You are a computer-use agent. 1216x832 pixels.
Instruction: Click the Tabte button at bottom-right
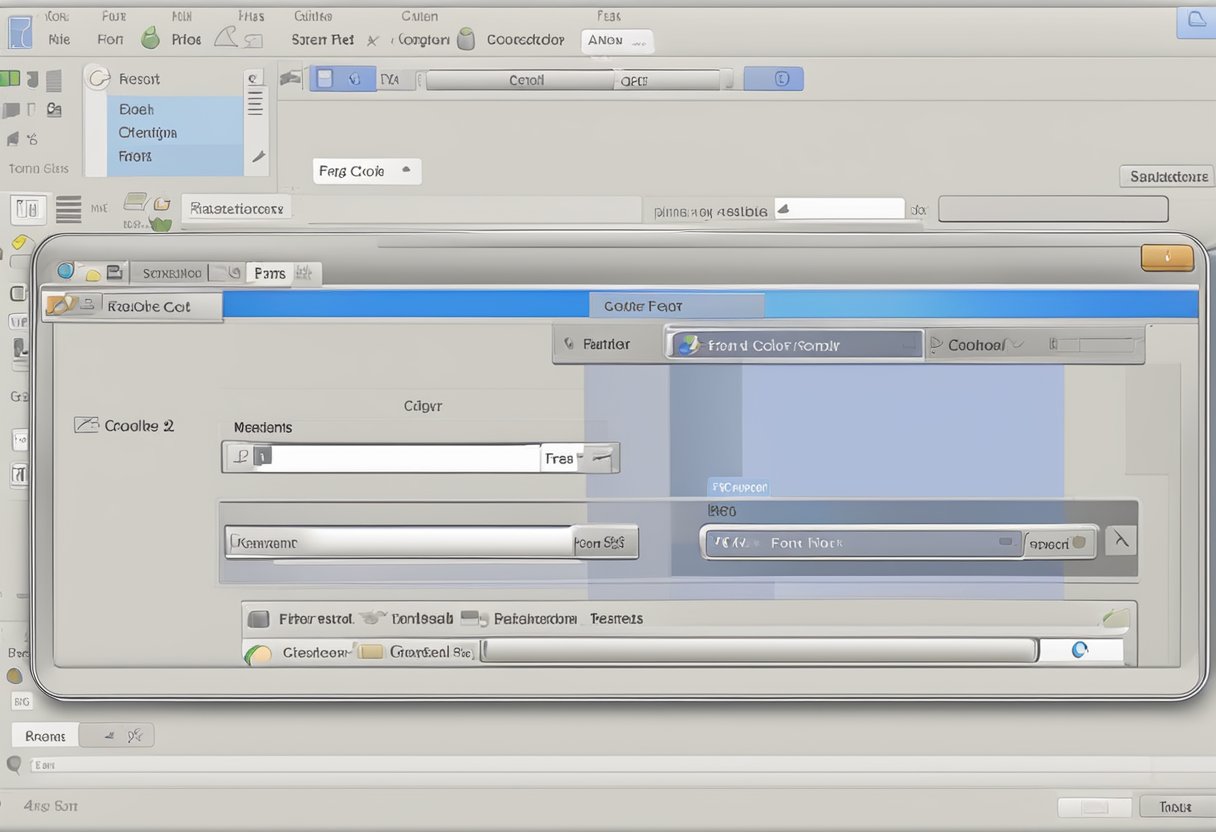coord(1175,806)
